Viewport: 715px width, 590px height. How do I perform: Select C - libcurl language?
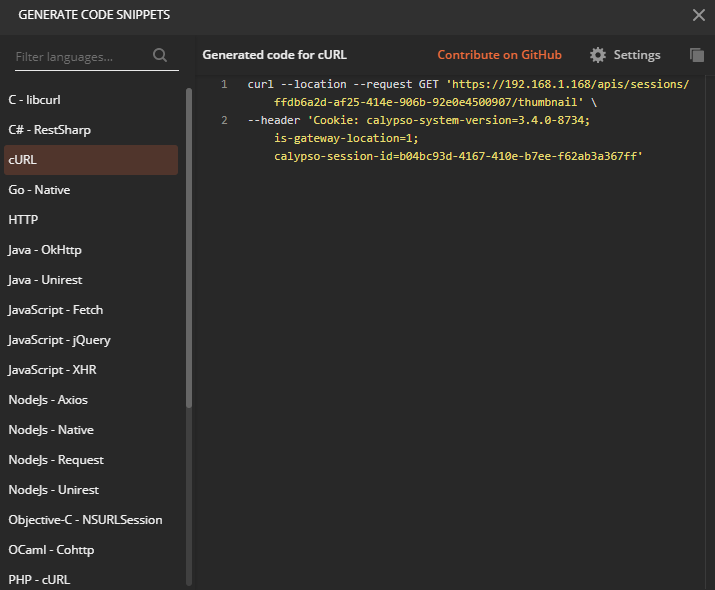tap(35, 100)
